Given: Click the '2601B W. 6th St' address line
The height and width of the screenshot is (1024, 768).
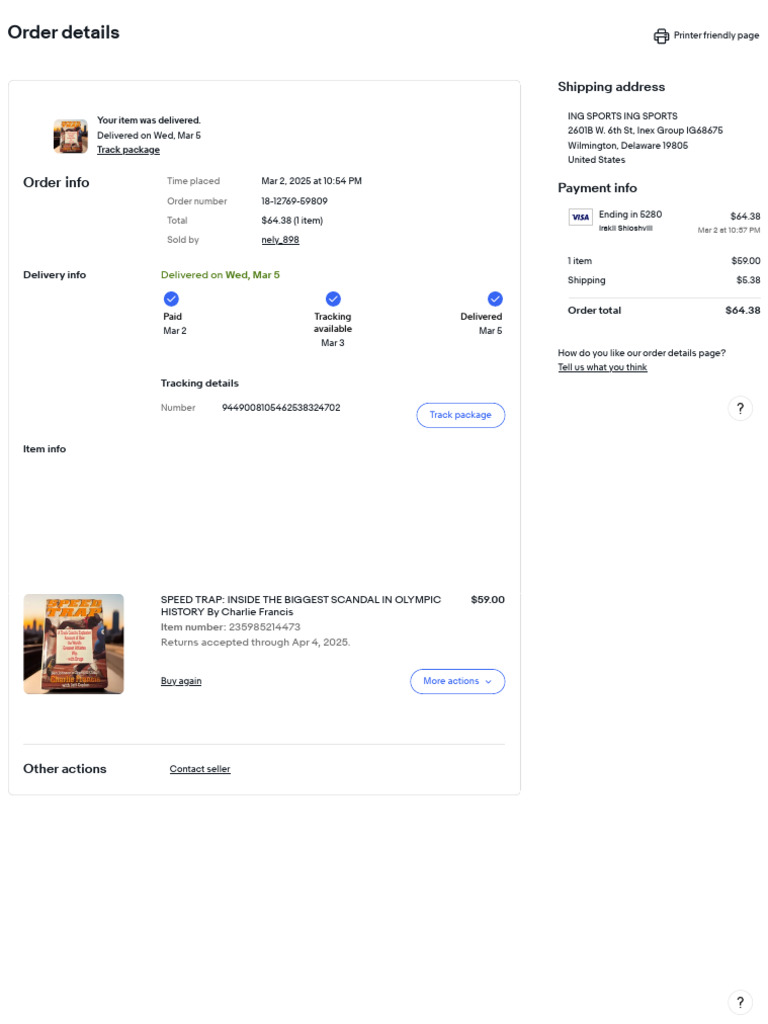Looking at the screenshot, I should click(x=645, y=131).
